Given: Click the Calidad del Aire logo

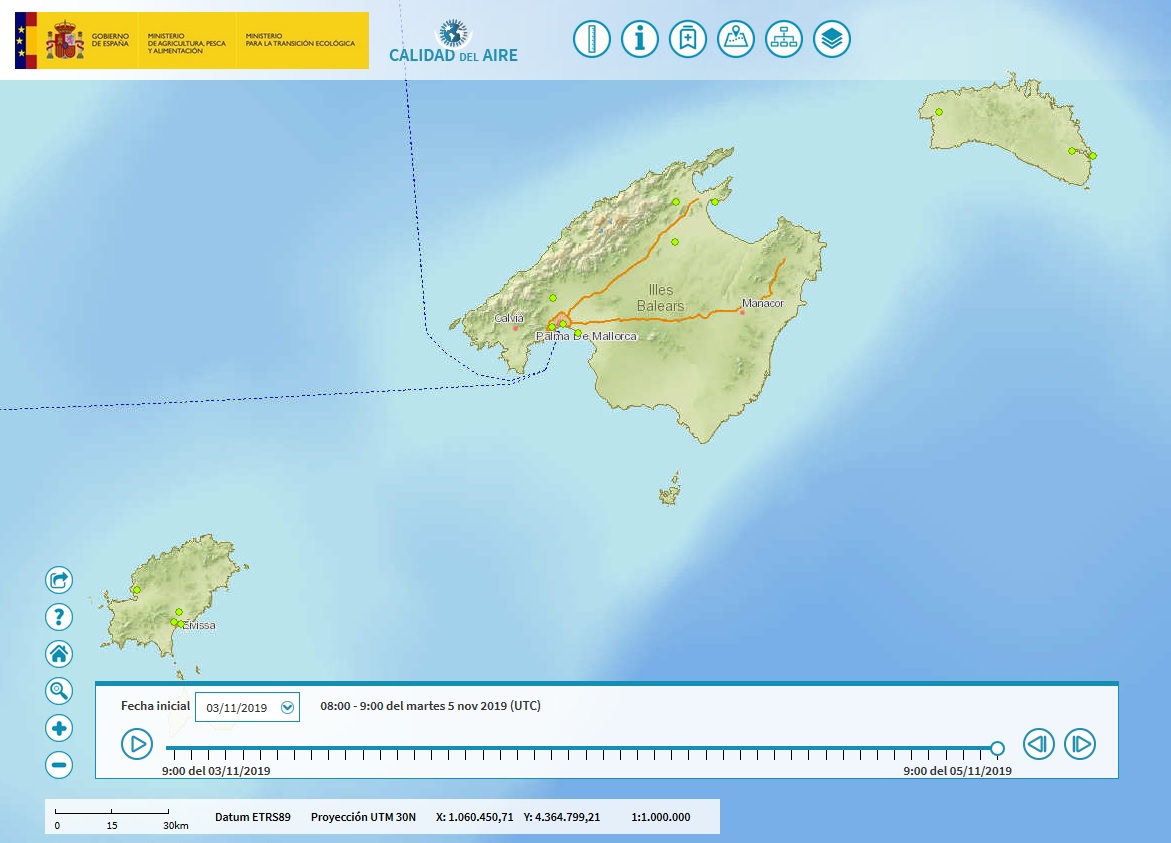Looking at the screenshot, I should [453, 41].
